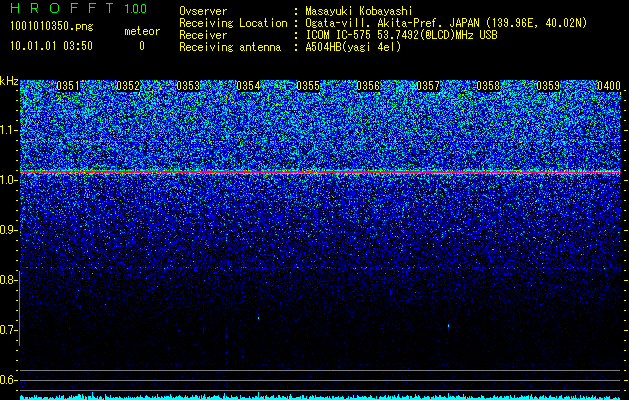Click the 0400 time marker
The image size is (629, 400).
click(609, 86)
